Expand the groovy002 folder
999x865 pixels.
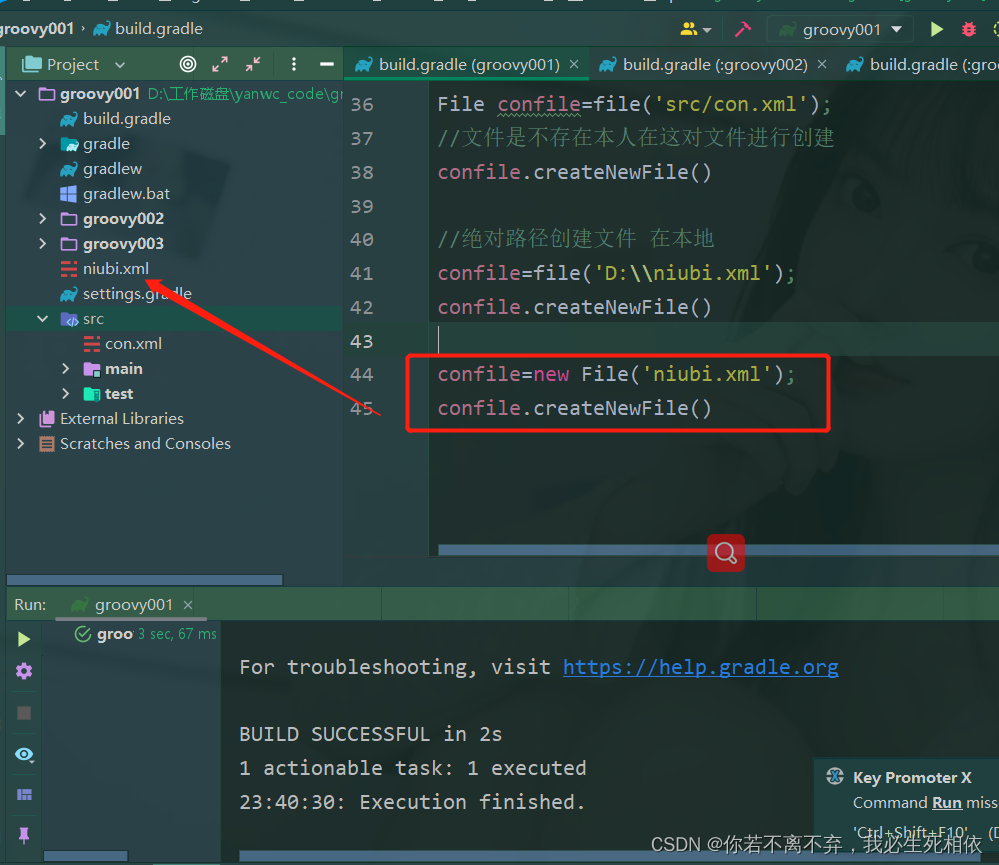42,218
